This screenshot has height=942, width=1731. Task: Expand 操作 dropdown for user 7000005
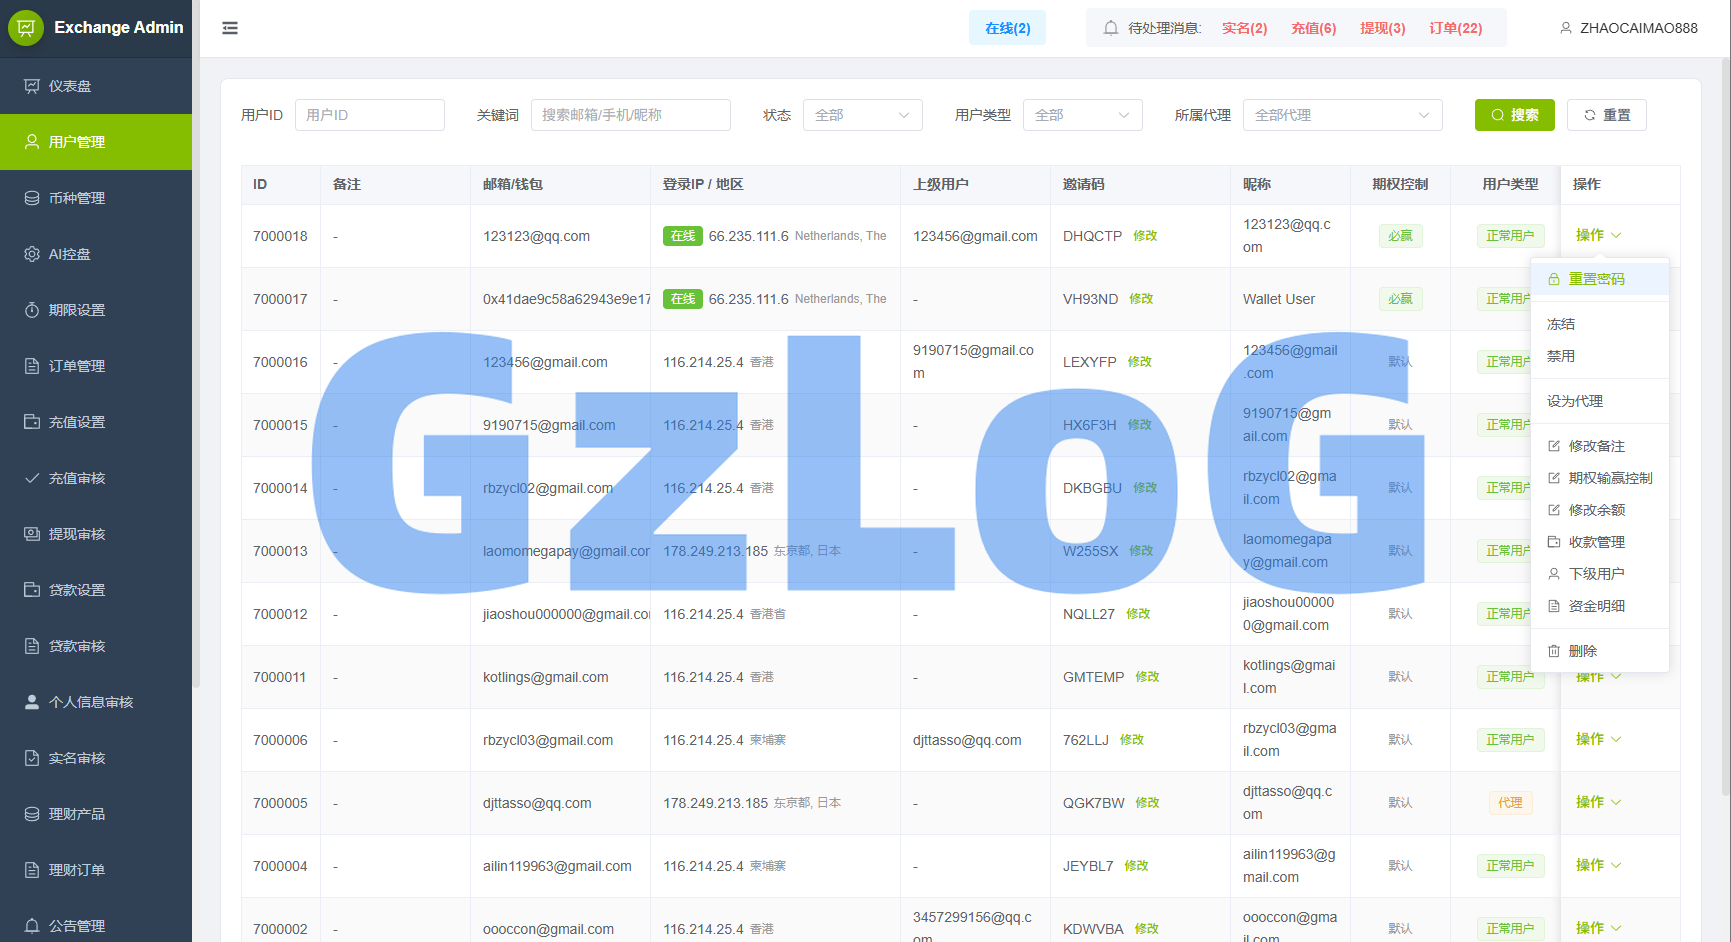1598,802
